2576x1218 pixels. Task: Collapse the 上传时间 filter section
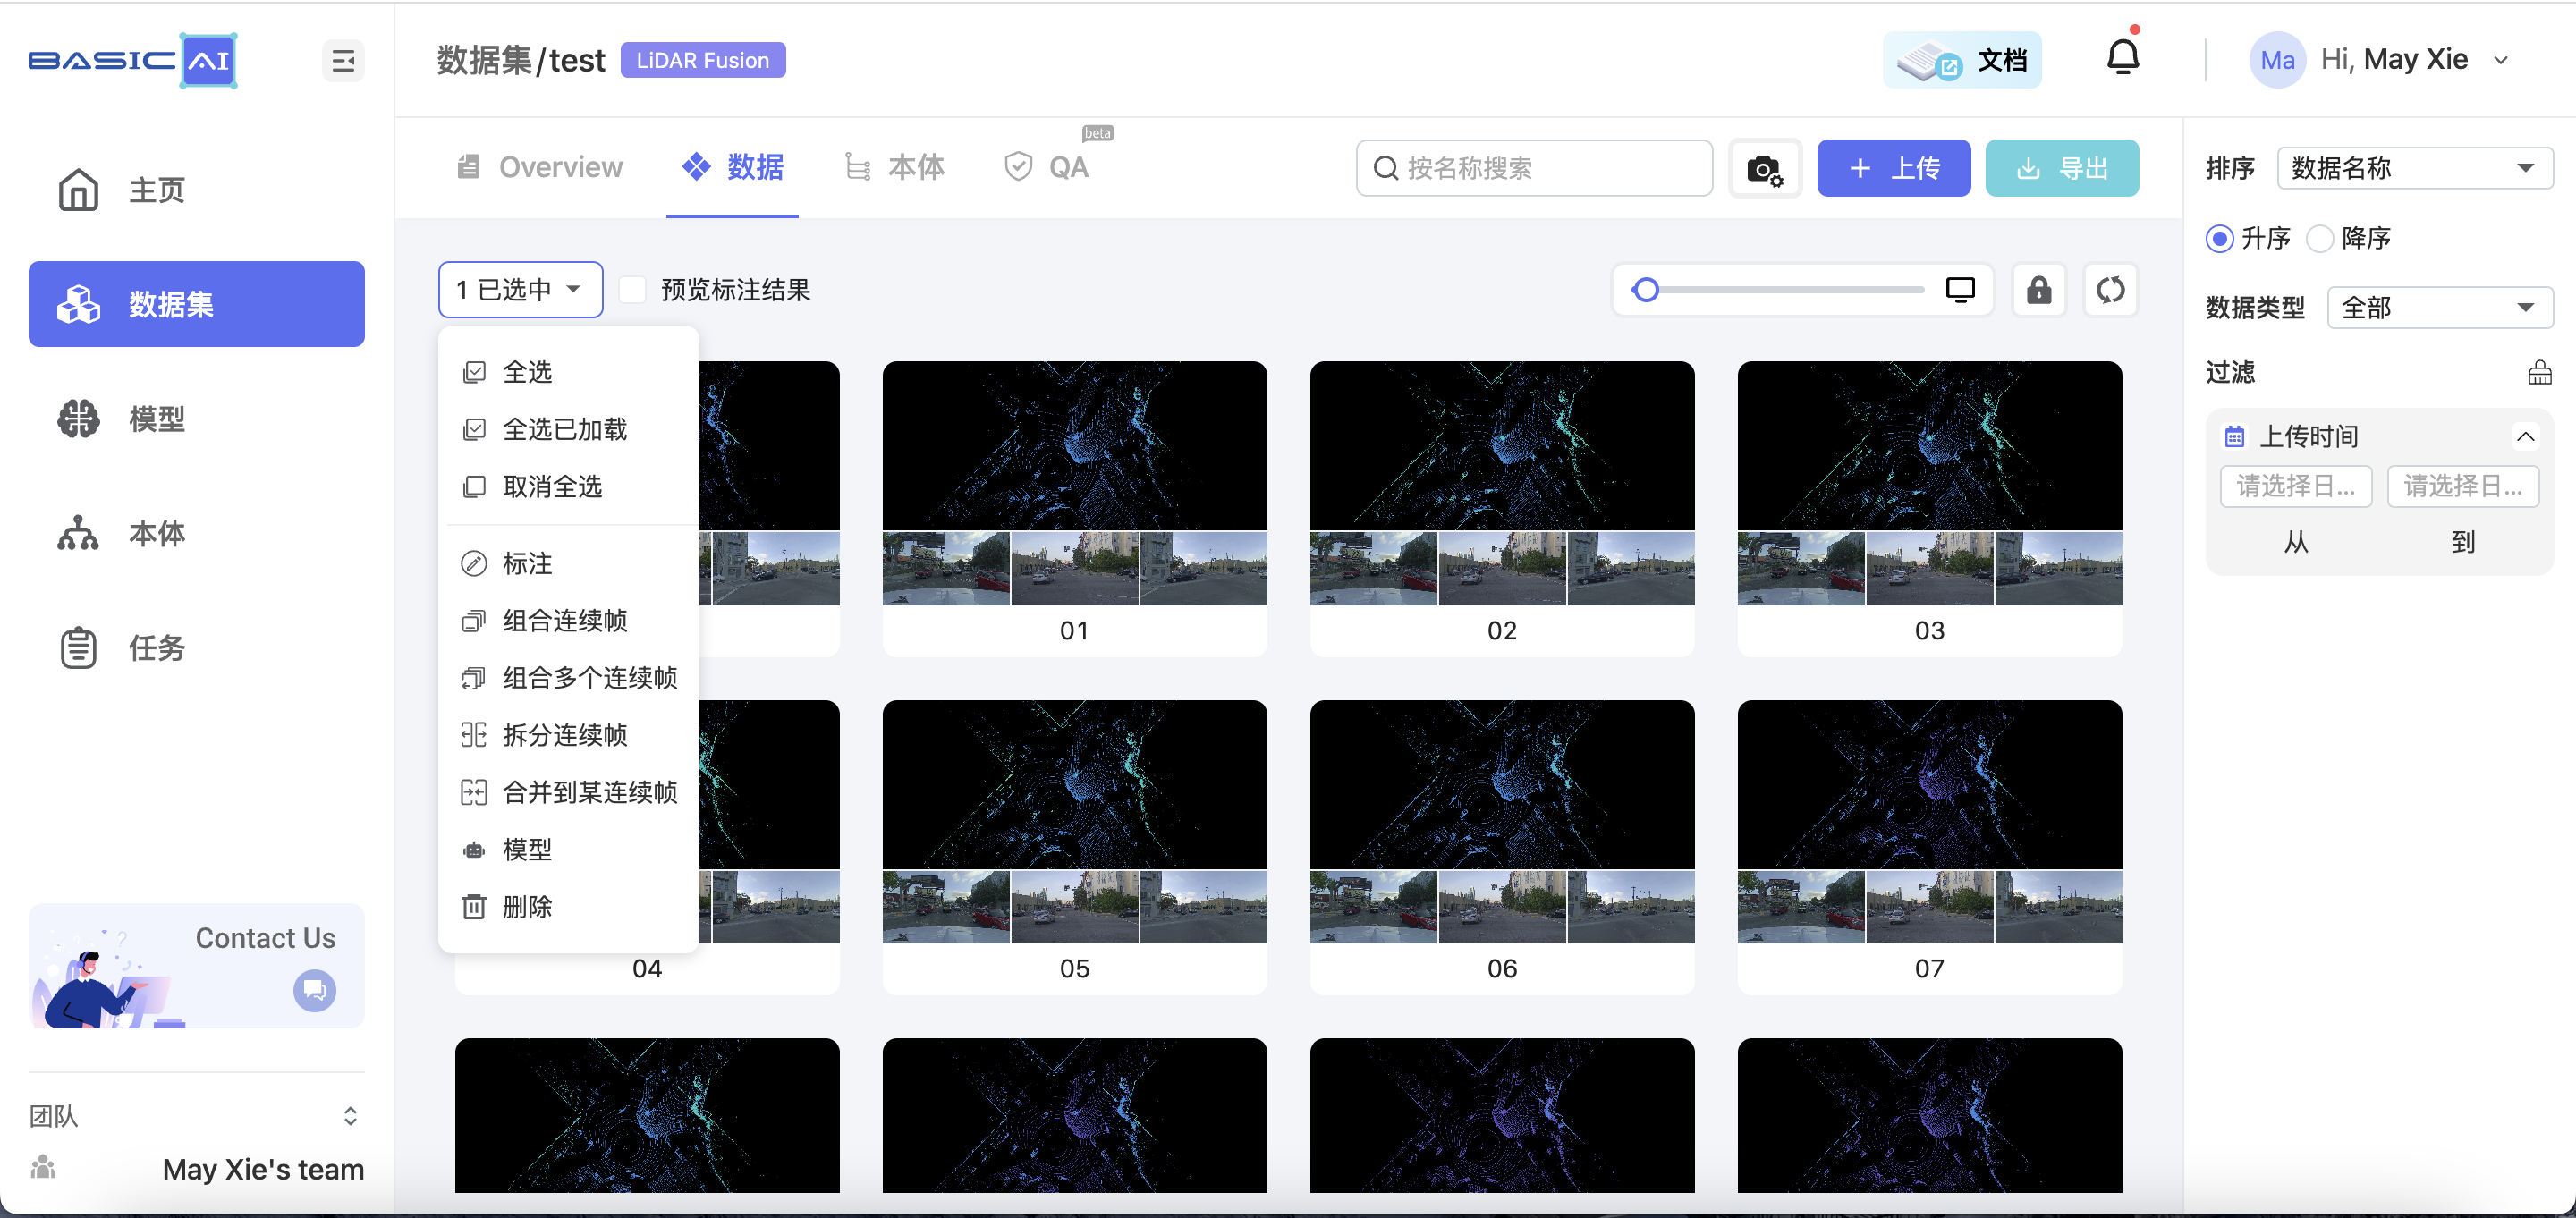[2524, 436]
